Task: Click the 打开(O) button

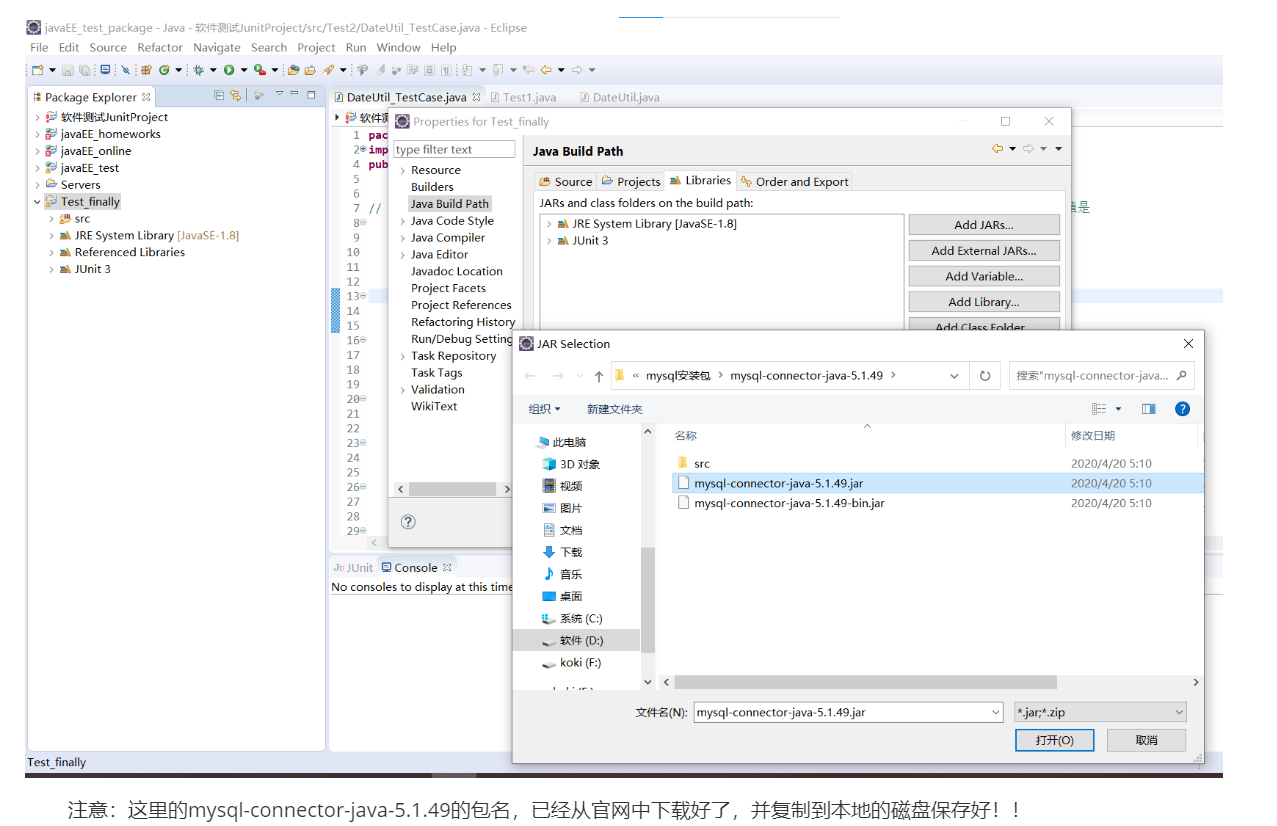Action: [1054, 740]
